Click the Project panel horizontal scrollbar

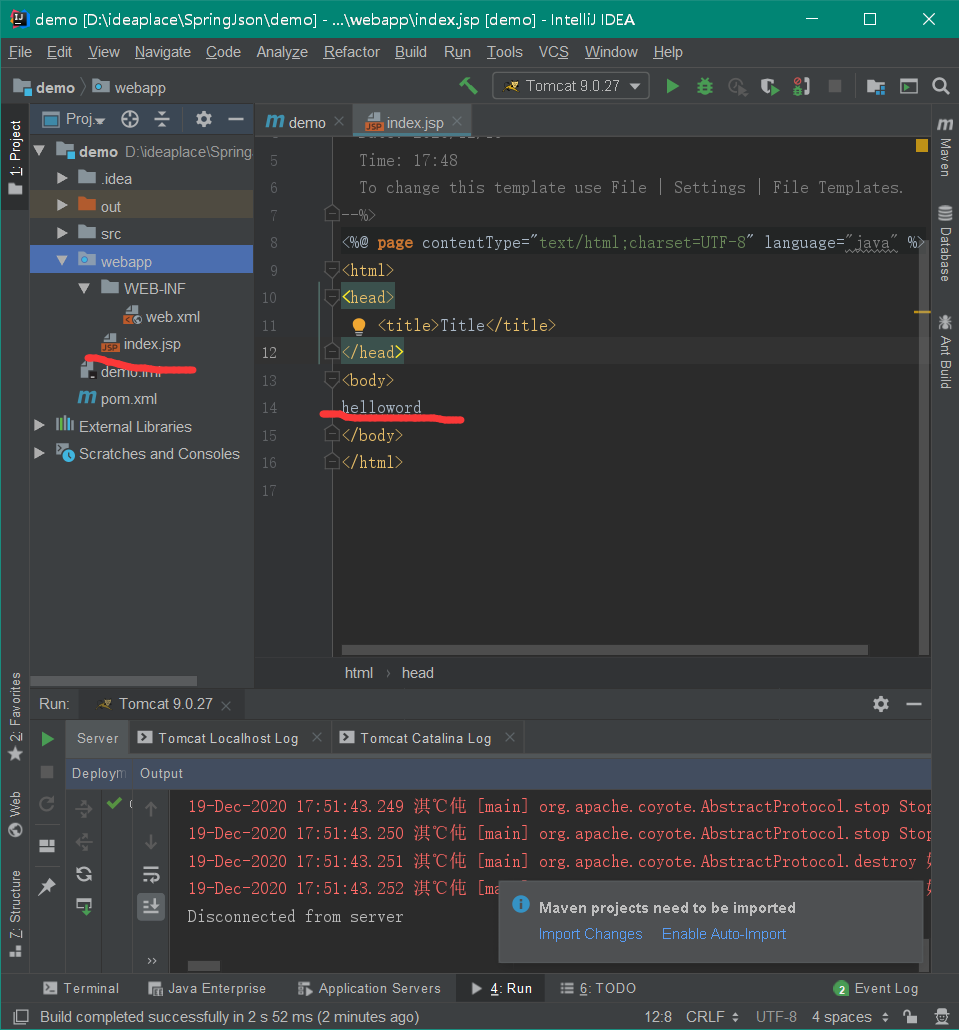pyautogui.click(x=114, y=681)
